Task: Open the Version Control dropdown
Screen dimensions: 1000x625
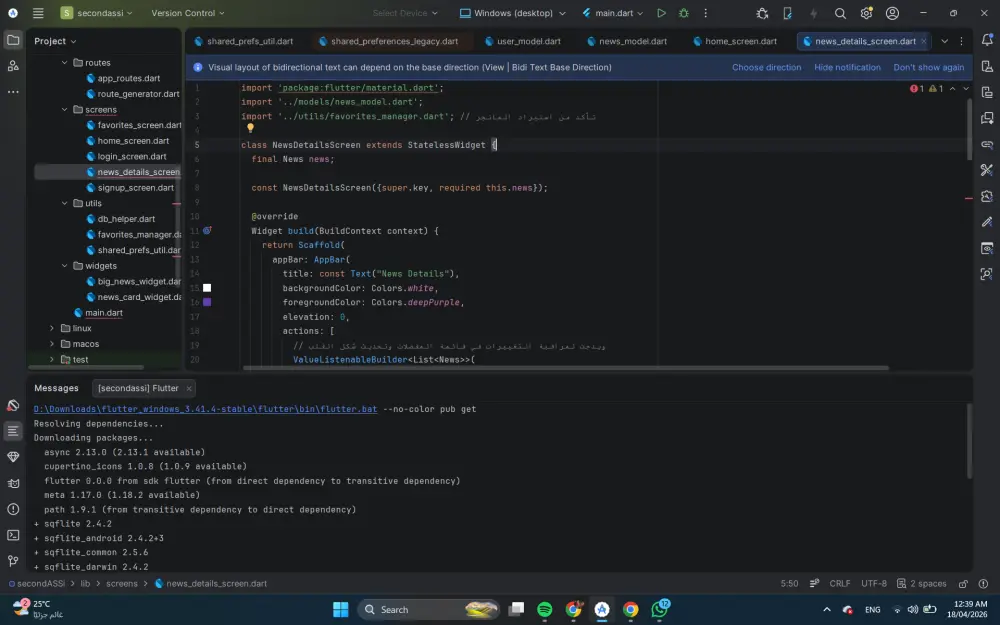Action: click(188, 13)
